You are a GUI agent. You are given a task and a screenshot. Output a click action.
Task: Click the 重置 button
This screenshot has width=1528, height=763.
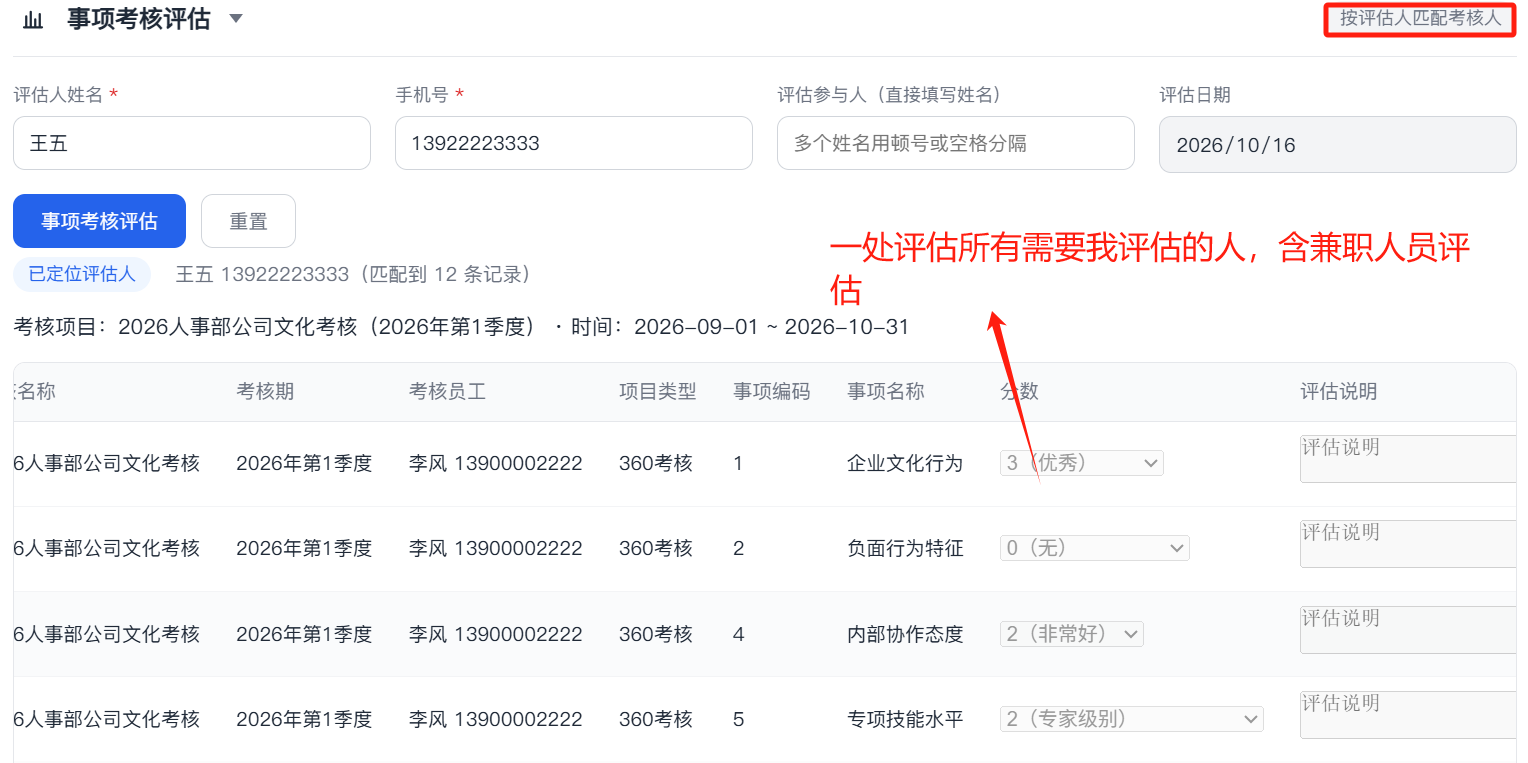tap(248, 221)
